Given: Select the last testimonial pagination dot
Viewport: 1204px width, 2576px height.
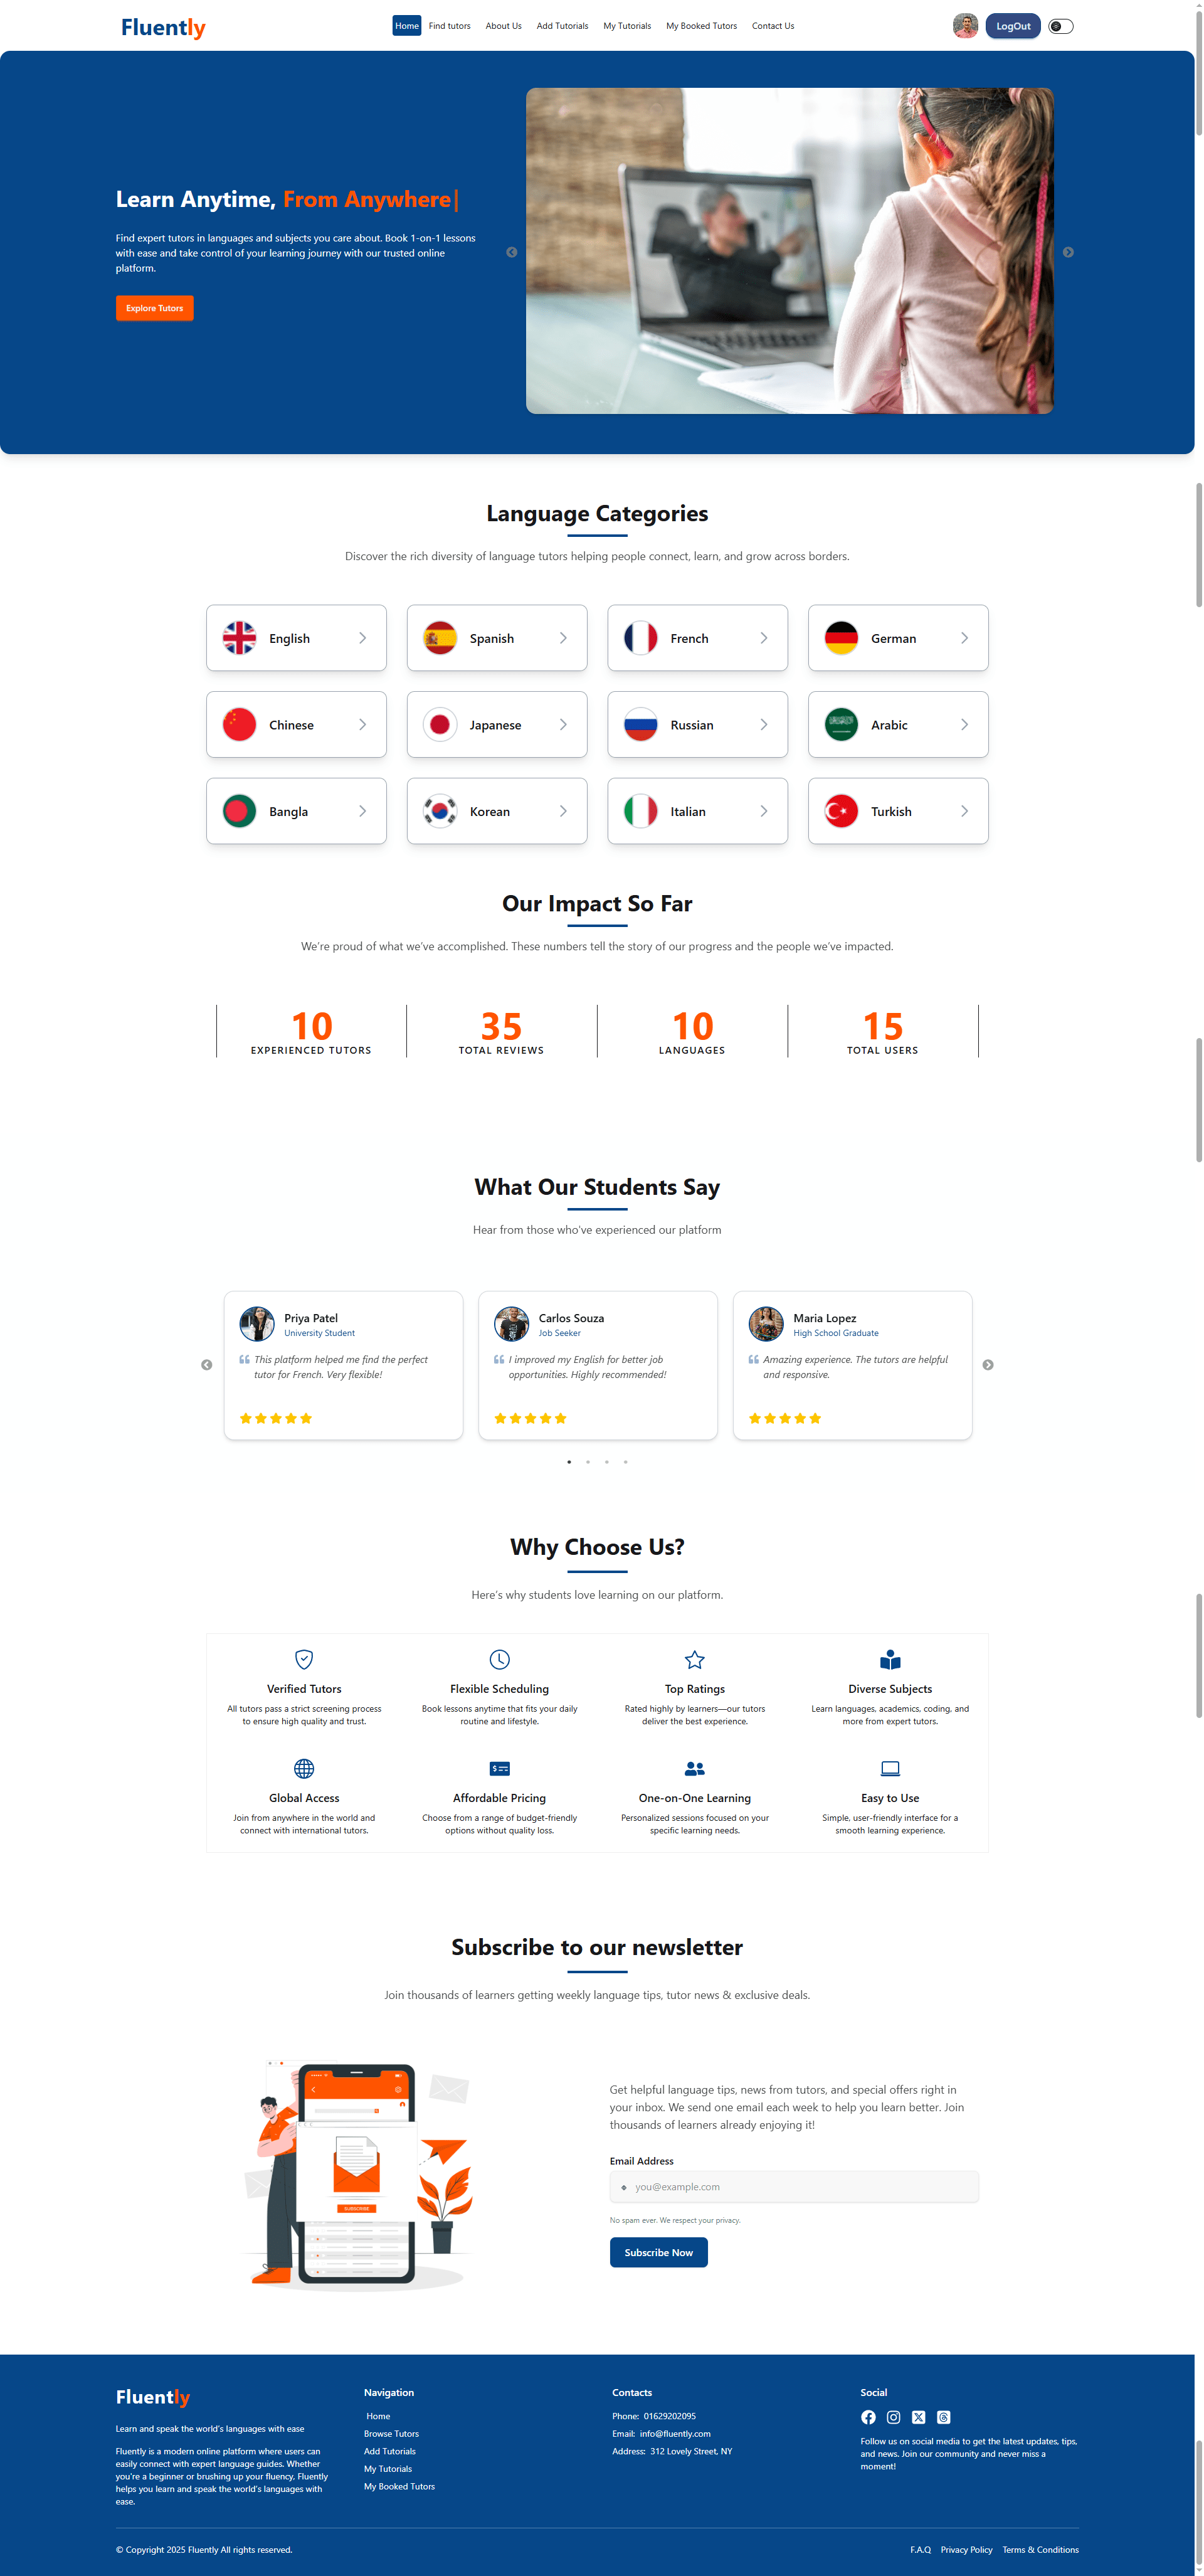Looking at the screenshot, I should pos(626,1462).
